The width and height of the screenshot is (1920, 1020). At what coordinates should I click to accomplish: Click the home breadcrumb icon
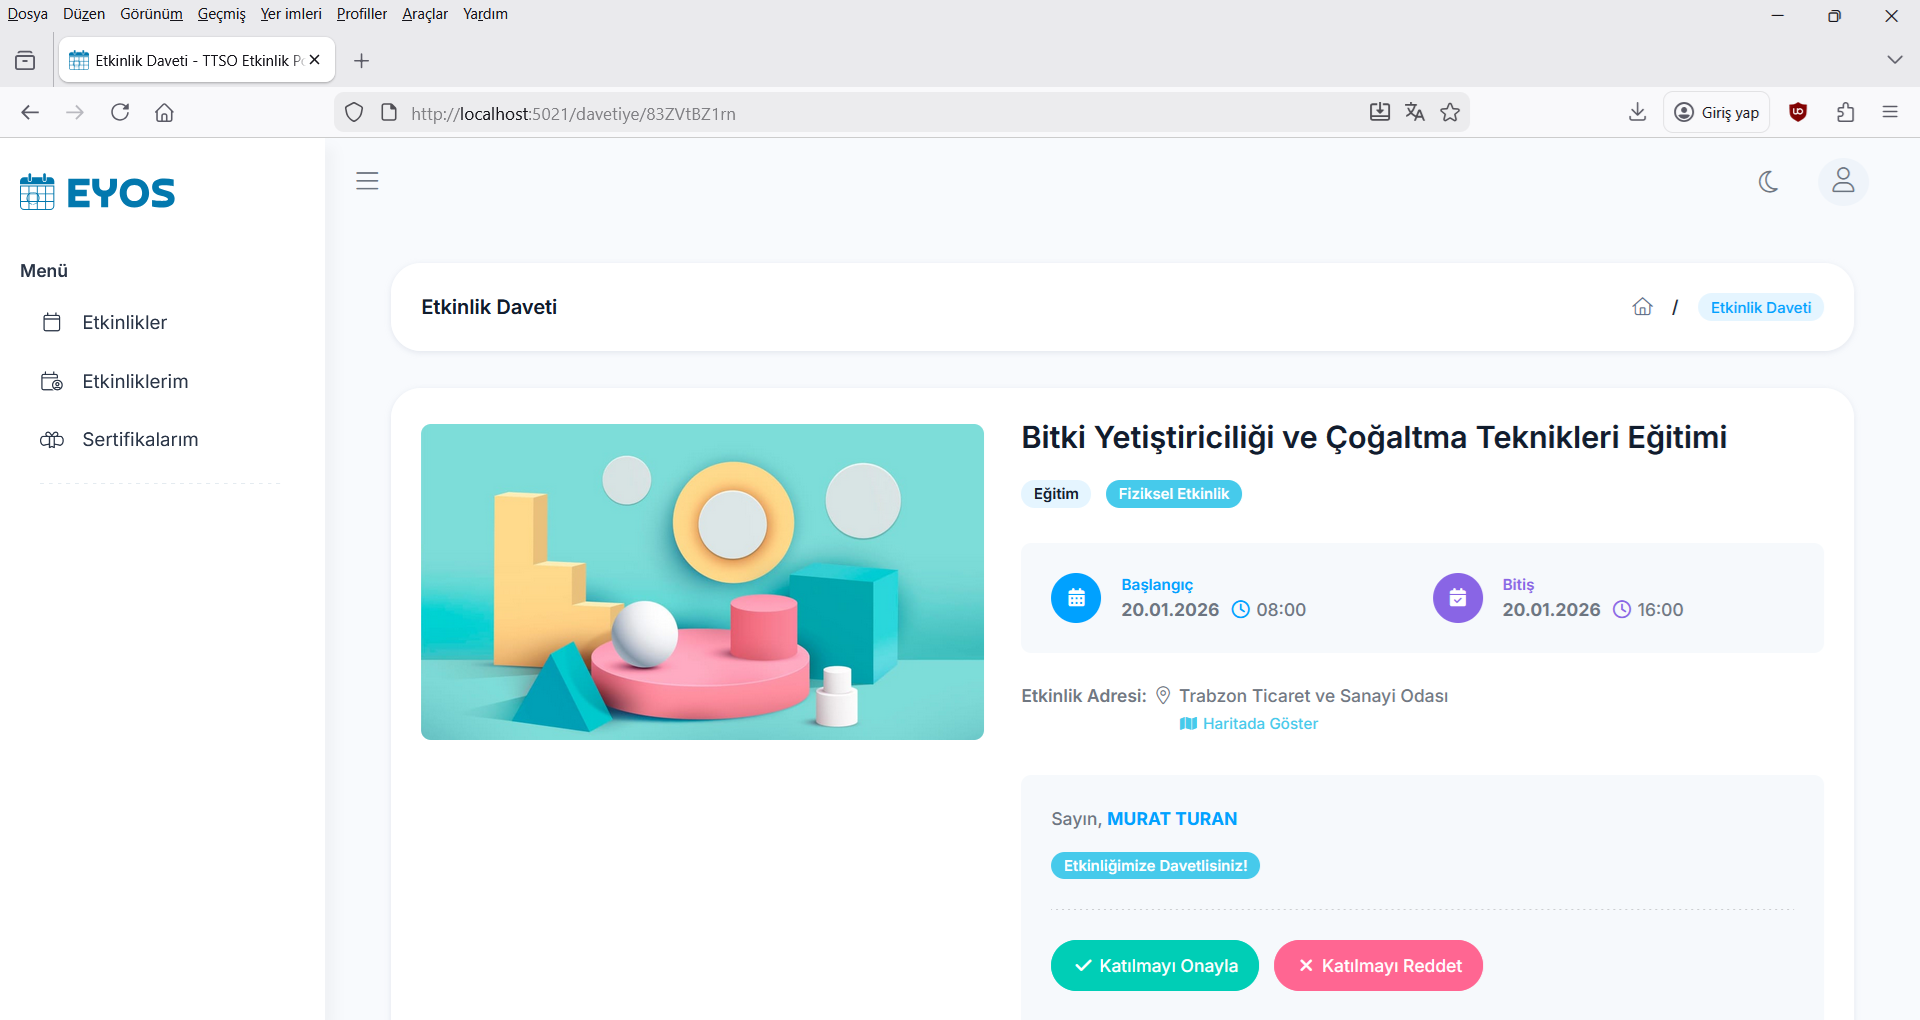1642,307
